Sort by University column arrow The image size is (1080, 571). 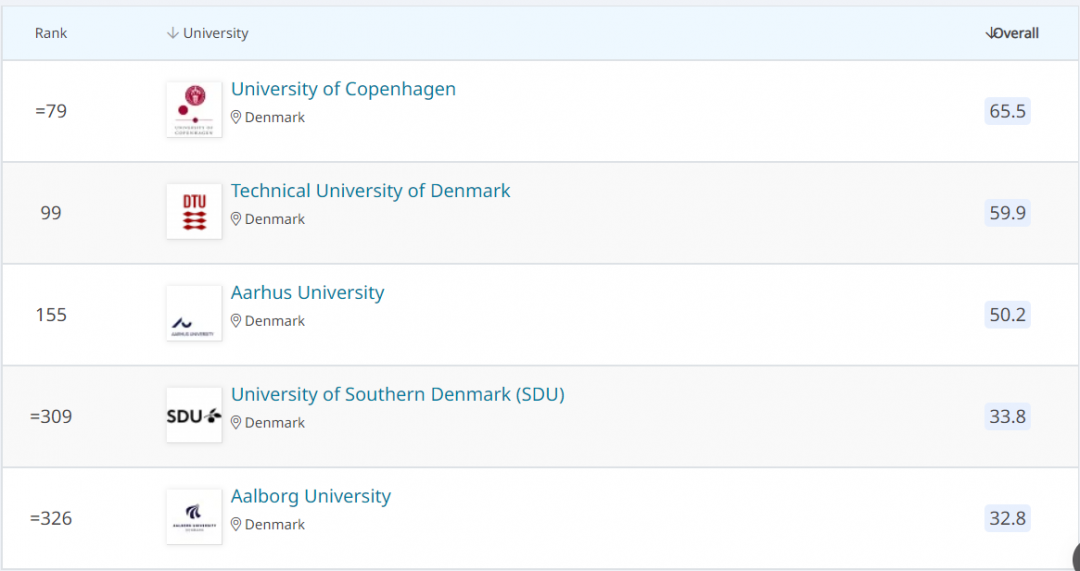coord(173,33)
